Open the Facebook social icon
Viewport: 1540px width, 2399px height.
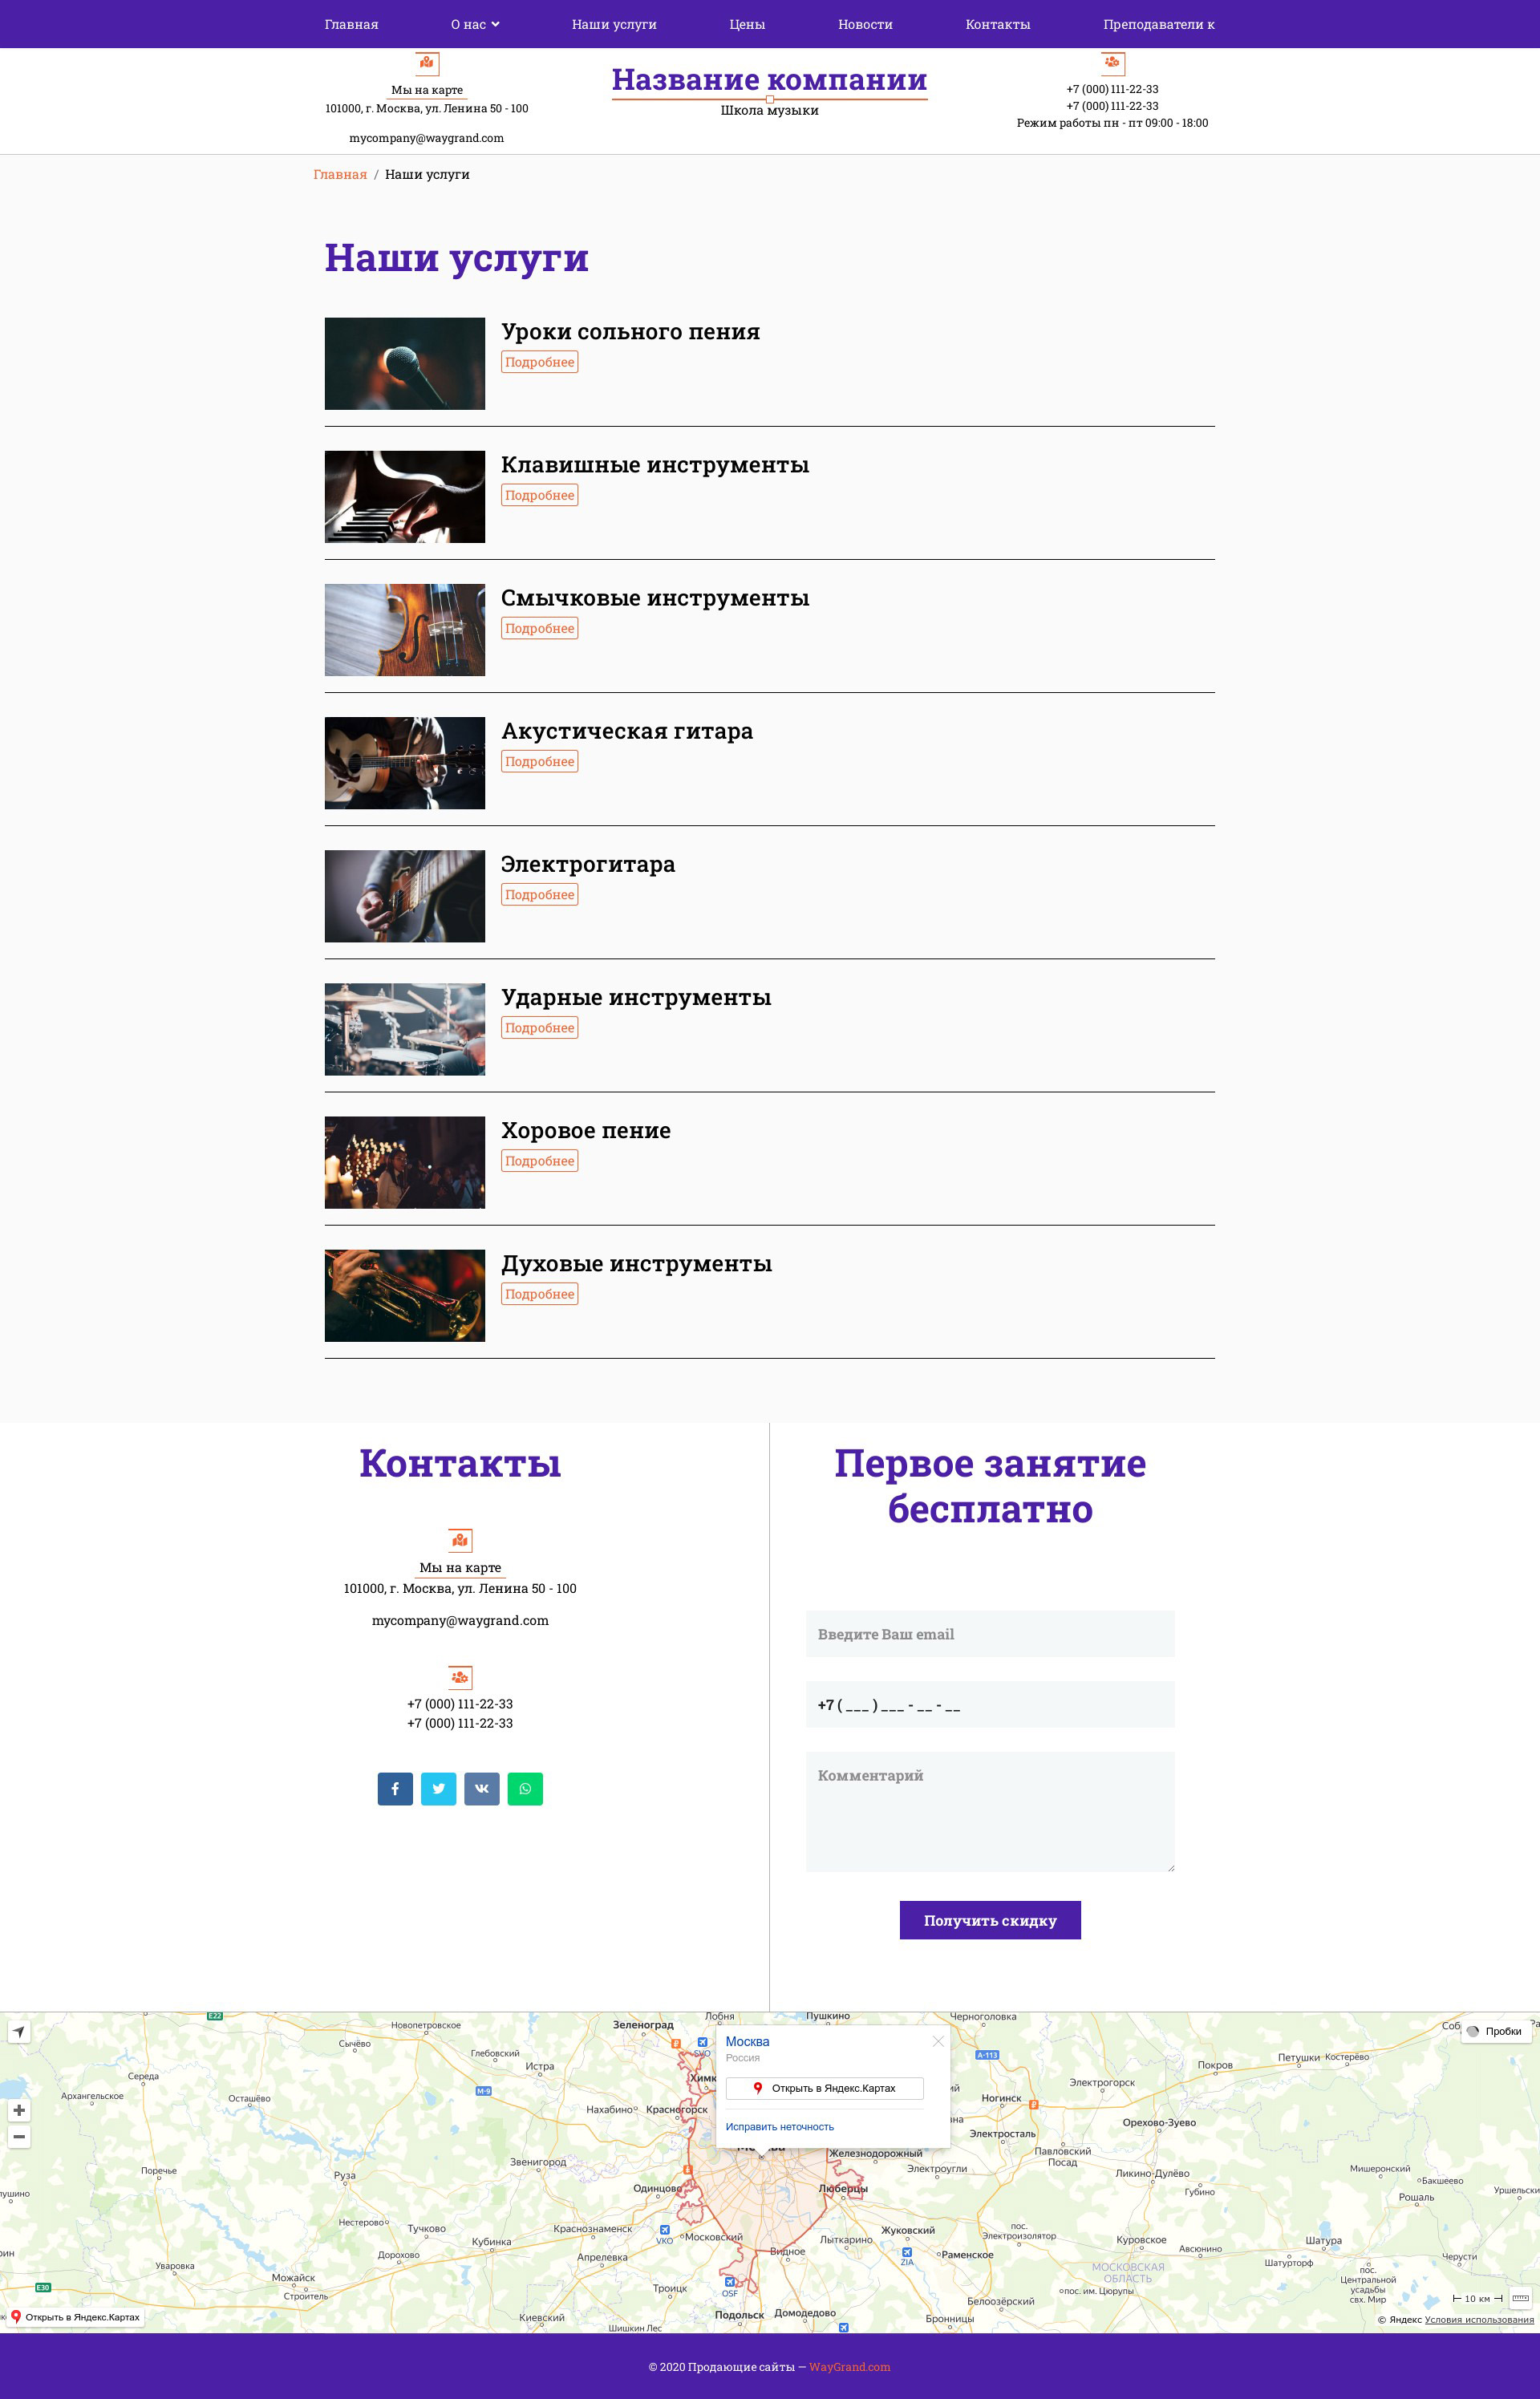[x=395, y=1788]
